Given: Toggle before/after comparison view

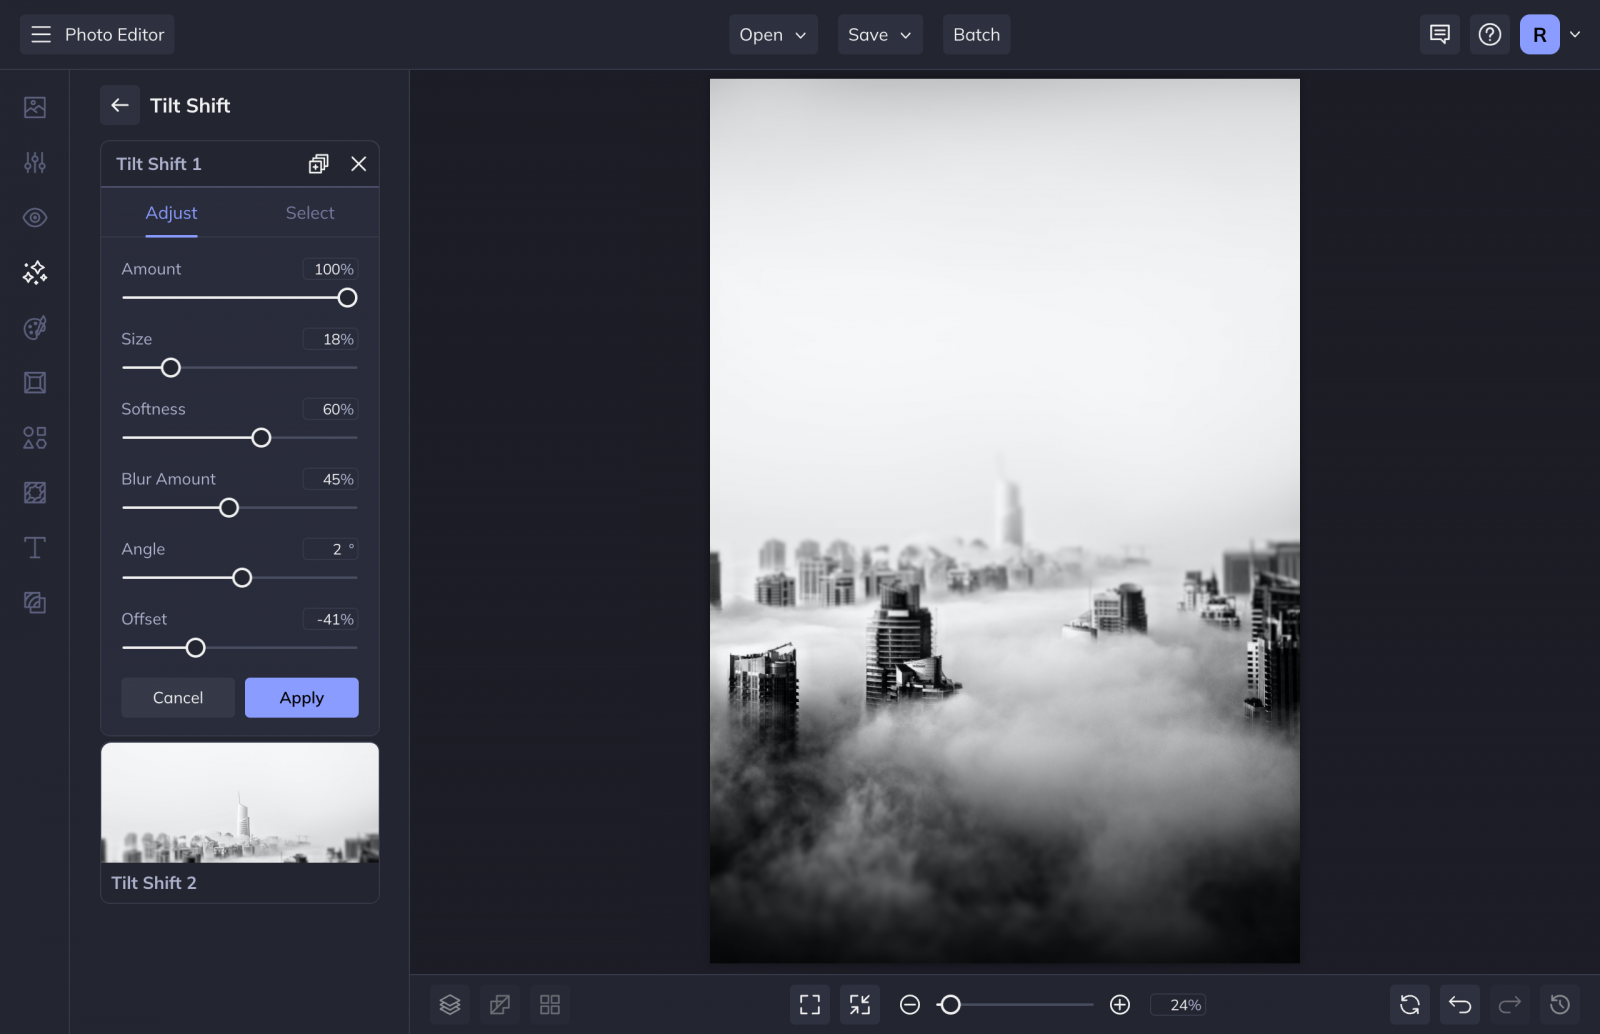Looking at the screenshot, I should point(499,1004).
